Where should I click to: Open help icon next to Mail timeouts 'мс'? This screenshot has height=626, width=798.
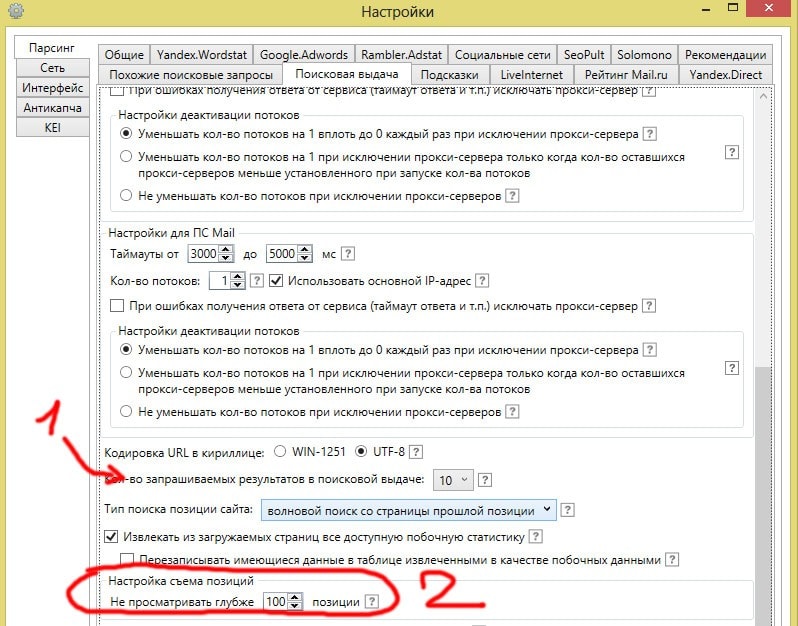pyautogui.click(x=348, y=253)
